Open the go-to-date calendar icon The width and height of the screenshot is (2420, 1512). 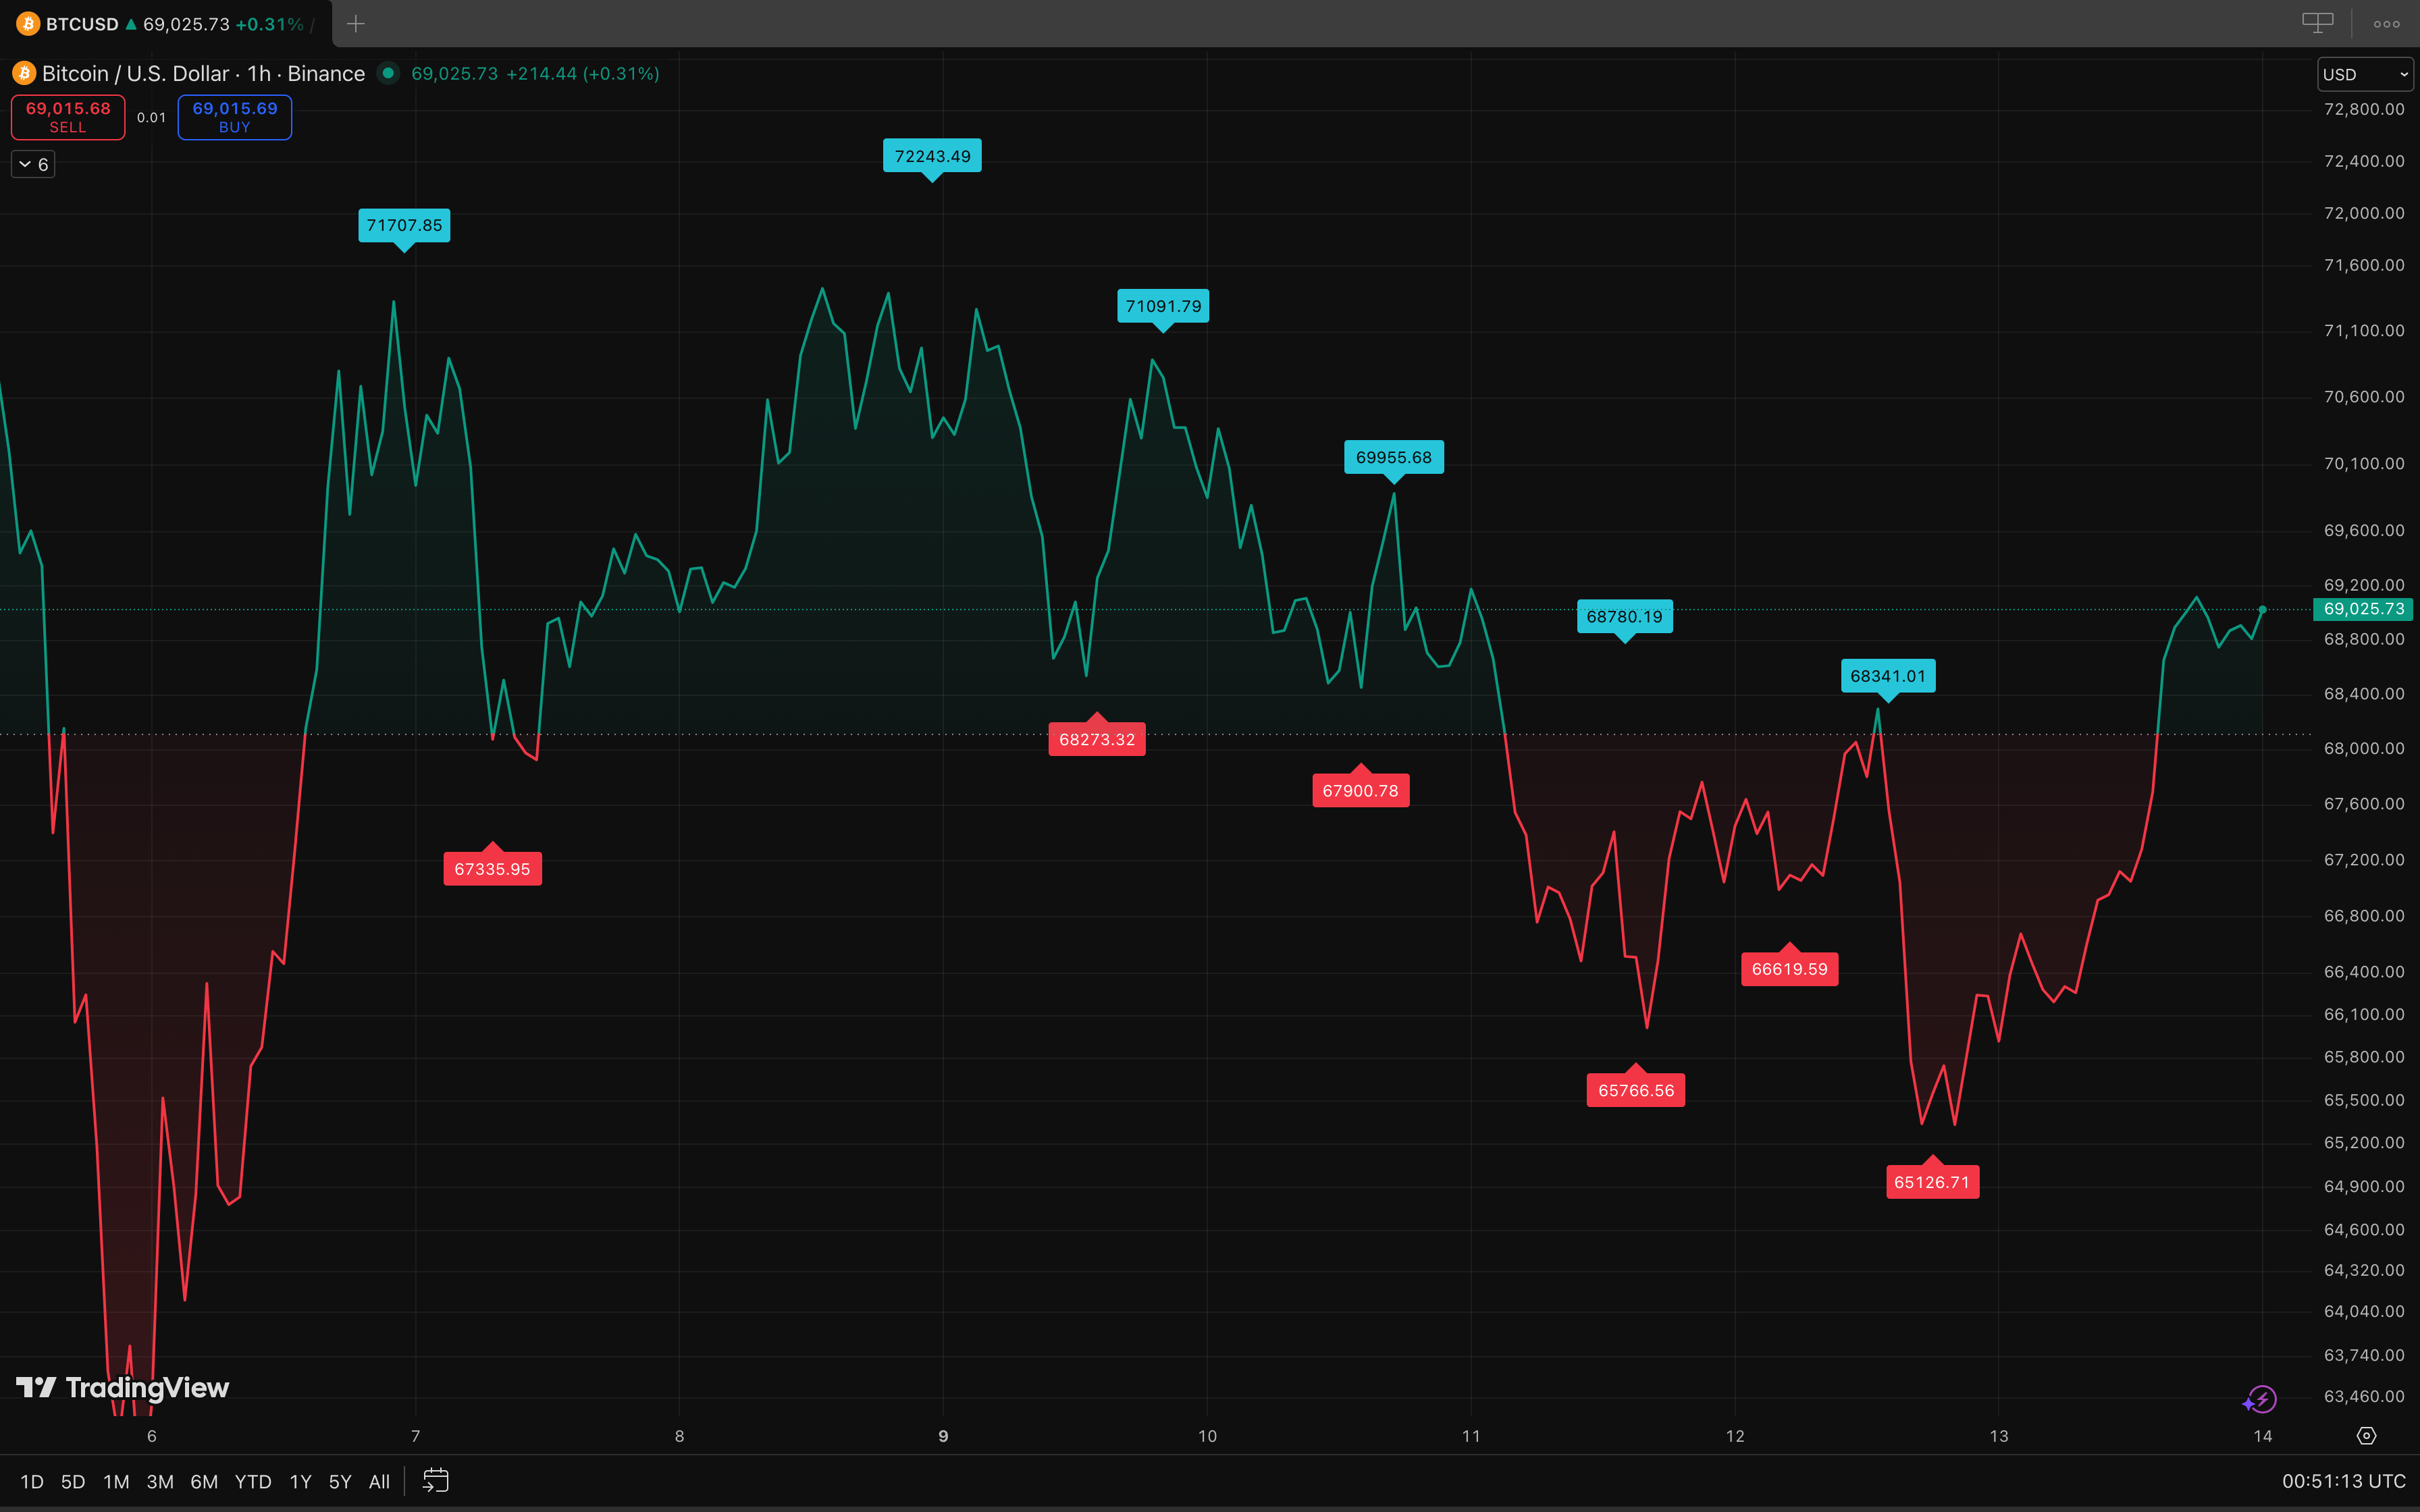click(x=436, y=1481)
